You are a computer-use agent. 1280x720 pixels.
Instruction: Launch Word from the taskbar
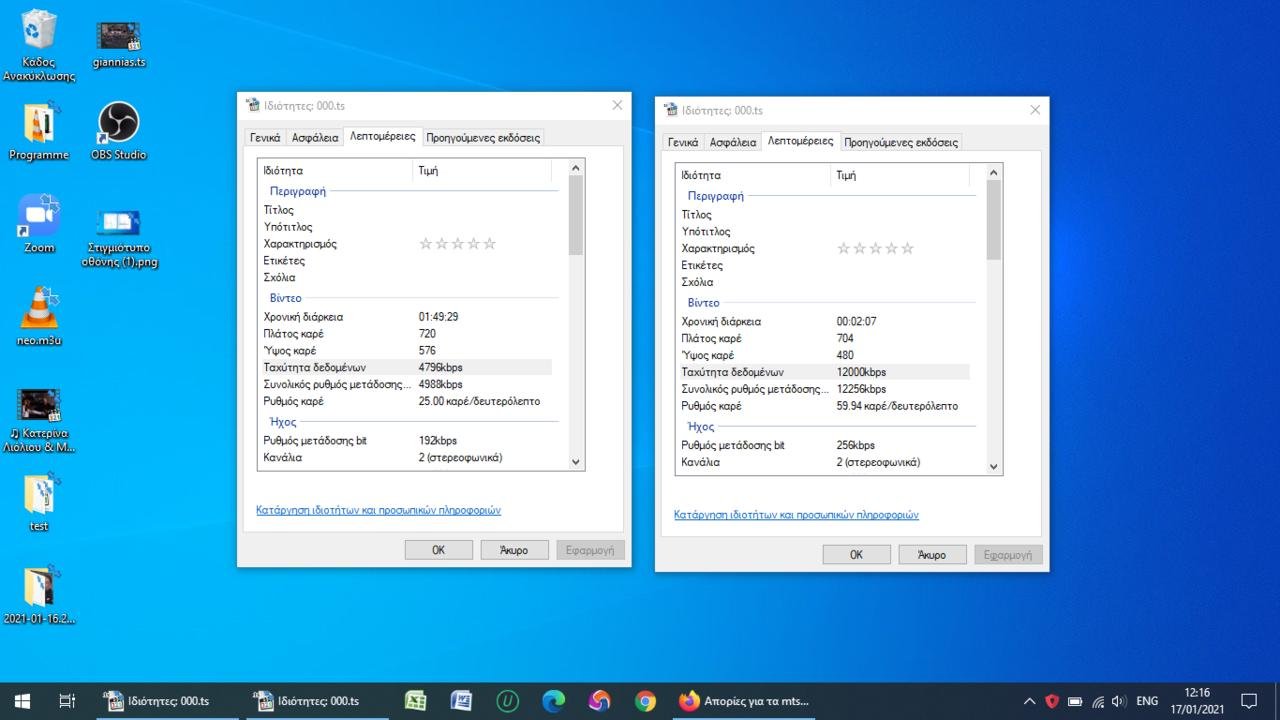tap(461, 701)
